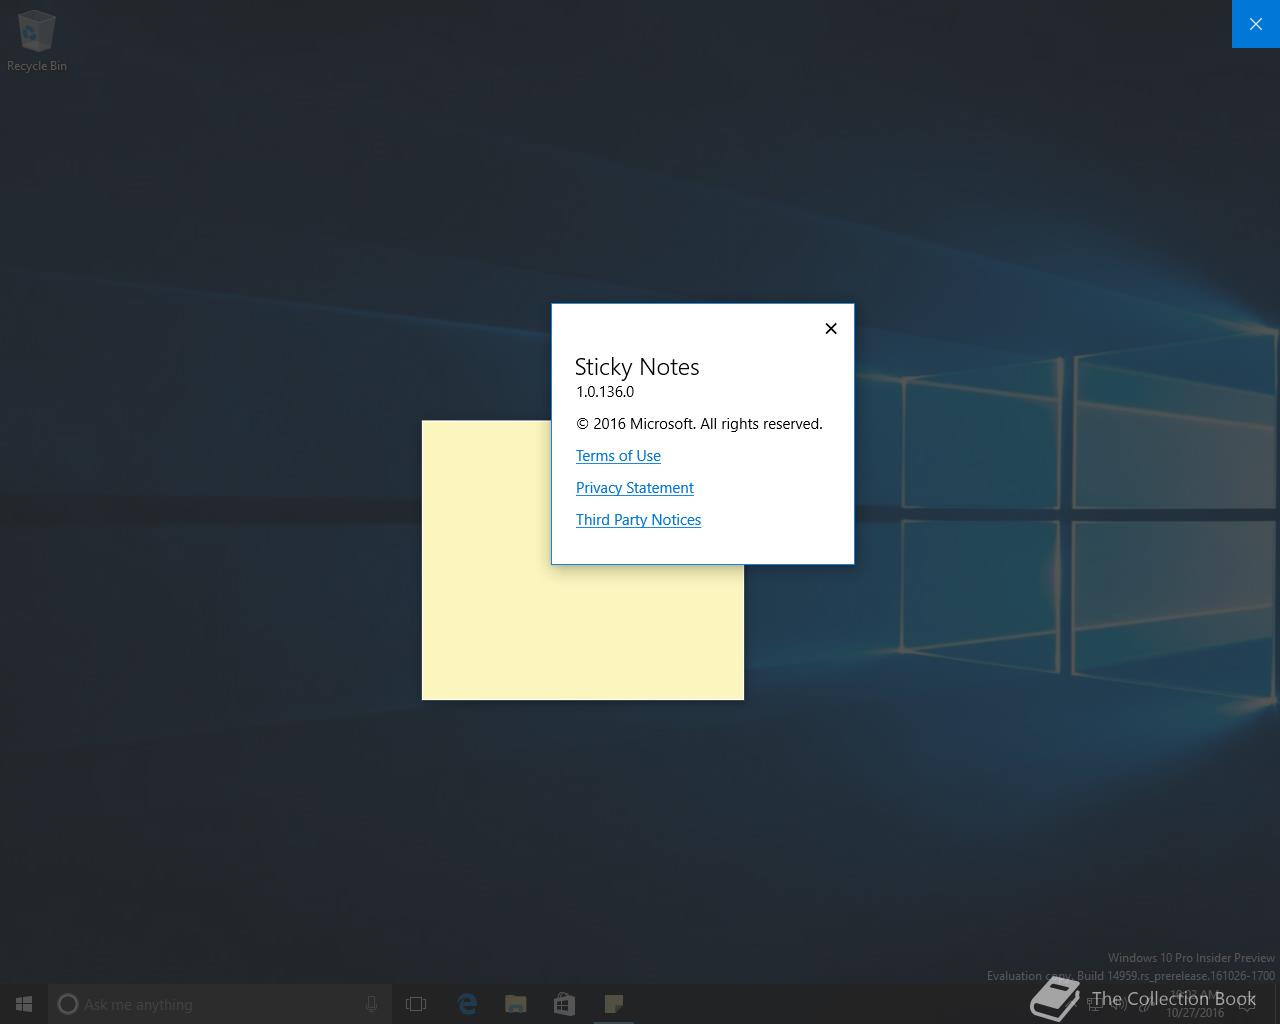Close the Sticky Notes about dialog
1280x1024 pixels.
(x=831, y=328)
